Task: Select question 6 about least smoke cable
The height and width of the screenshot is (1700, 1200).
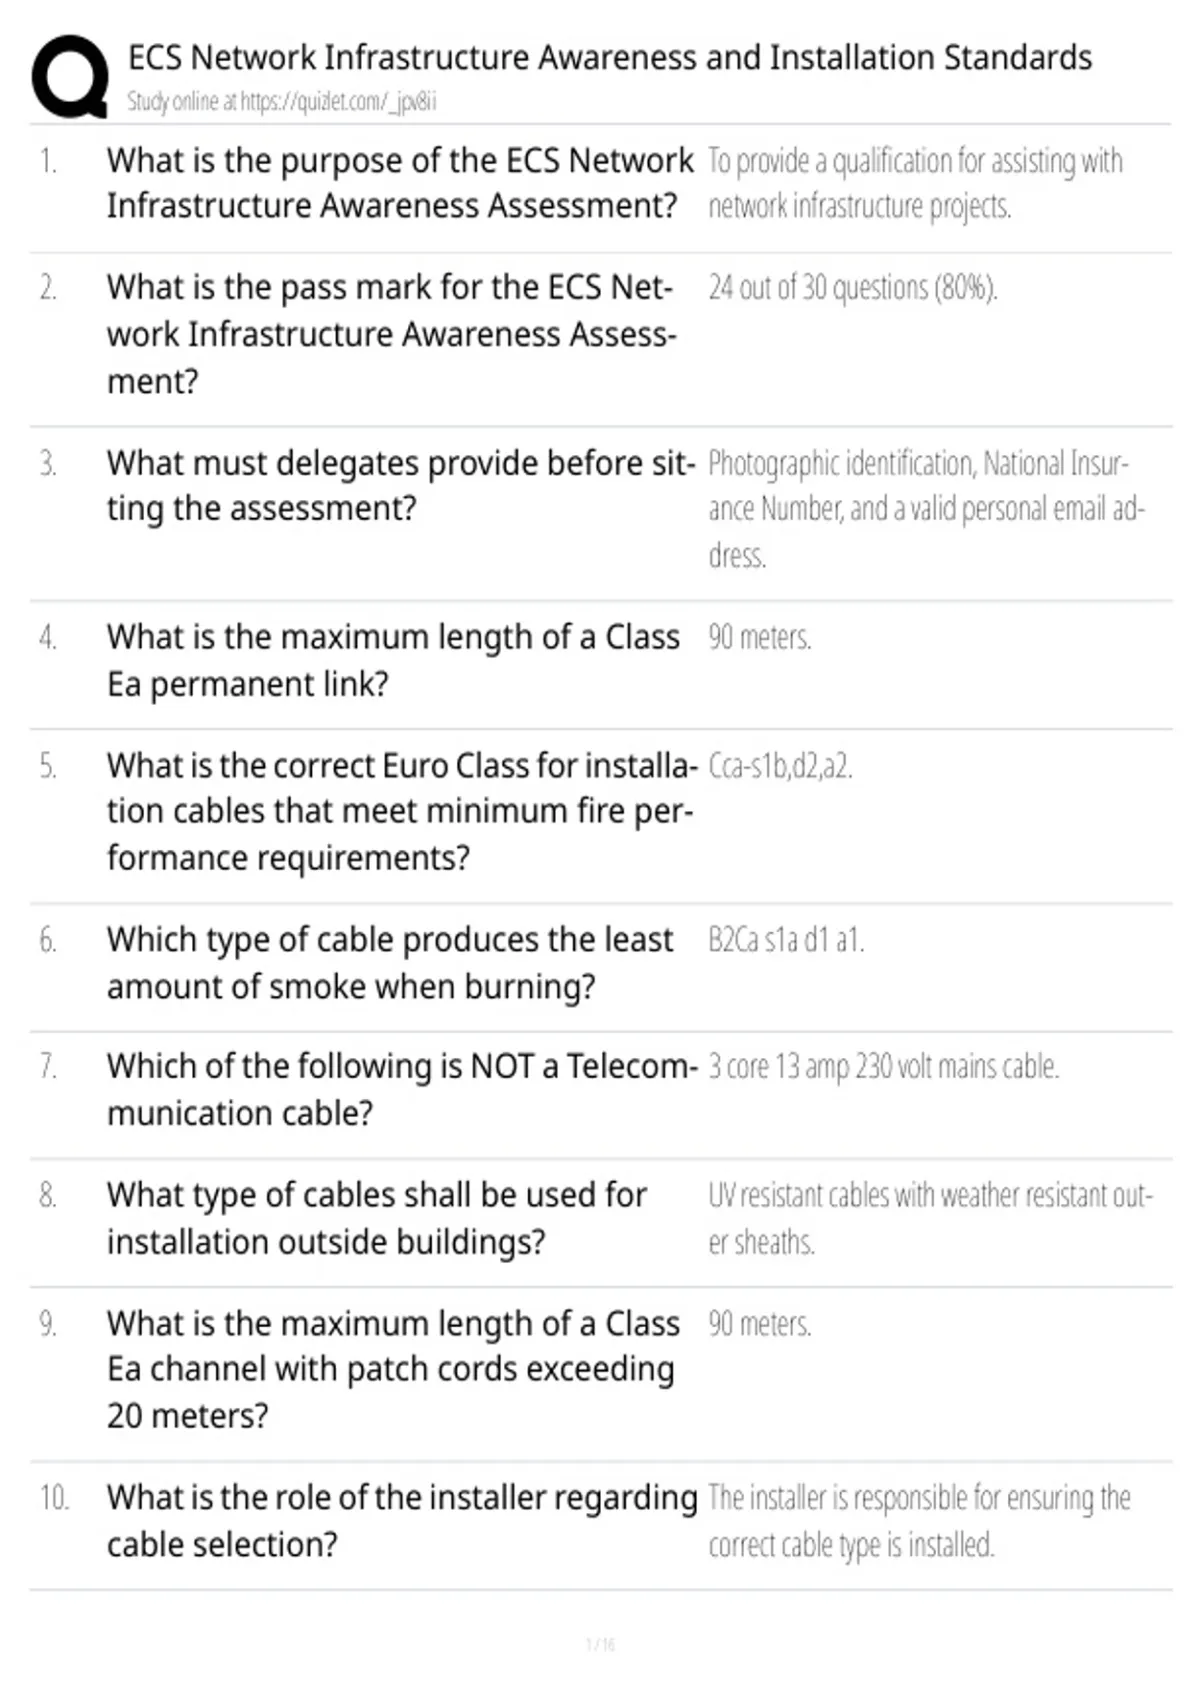Action: [390, 962]
